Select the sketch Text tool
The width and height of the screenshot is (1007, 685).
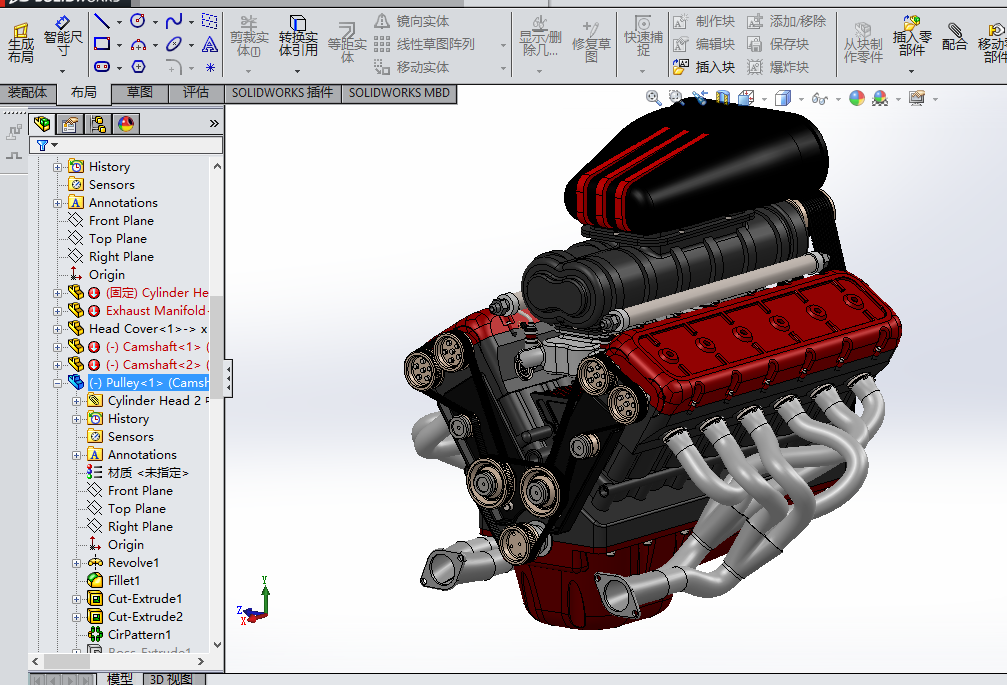coord(209,44)
